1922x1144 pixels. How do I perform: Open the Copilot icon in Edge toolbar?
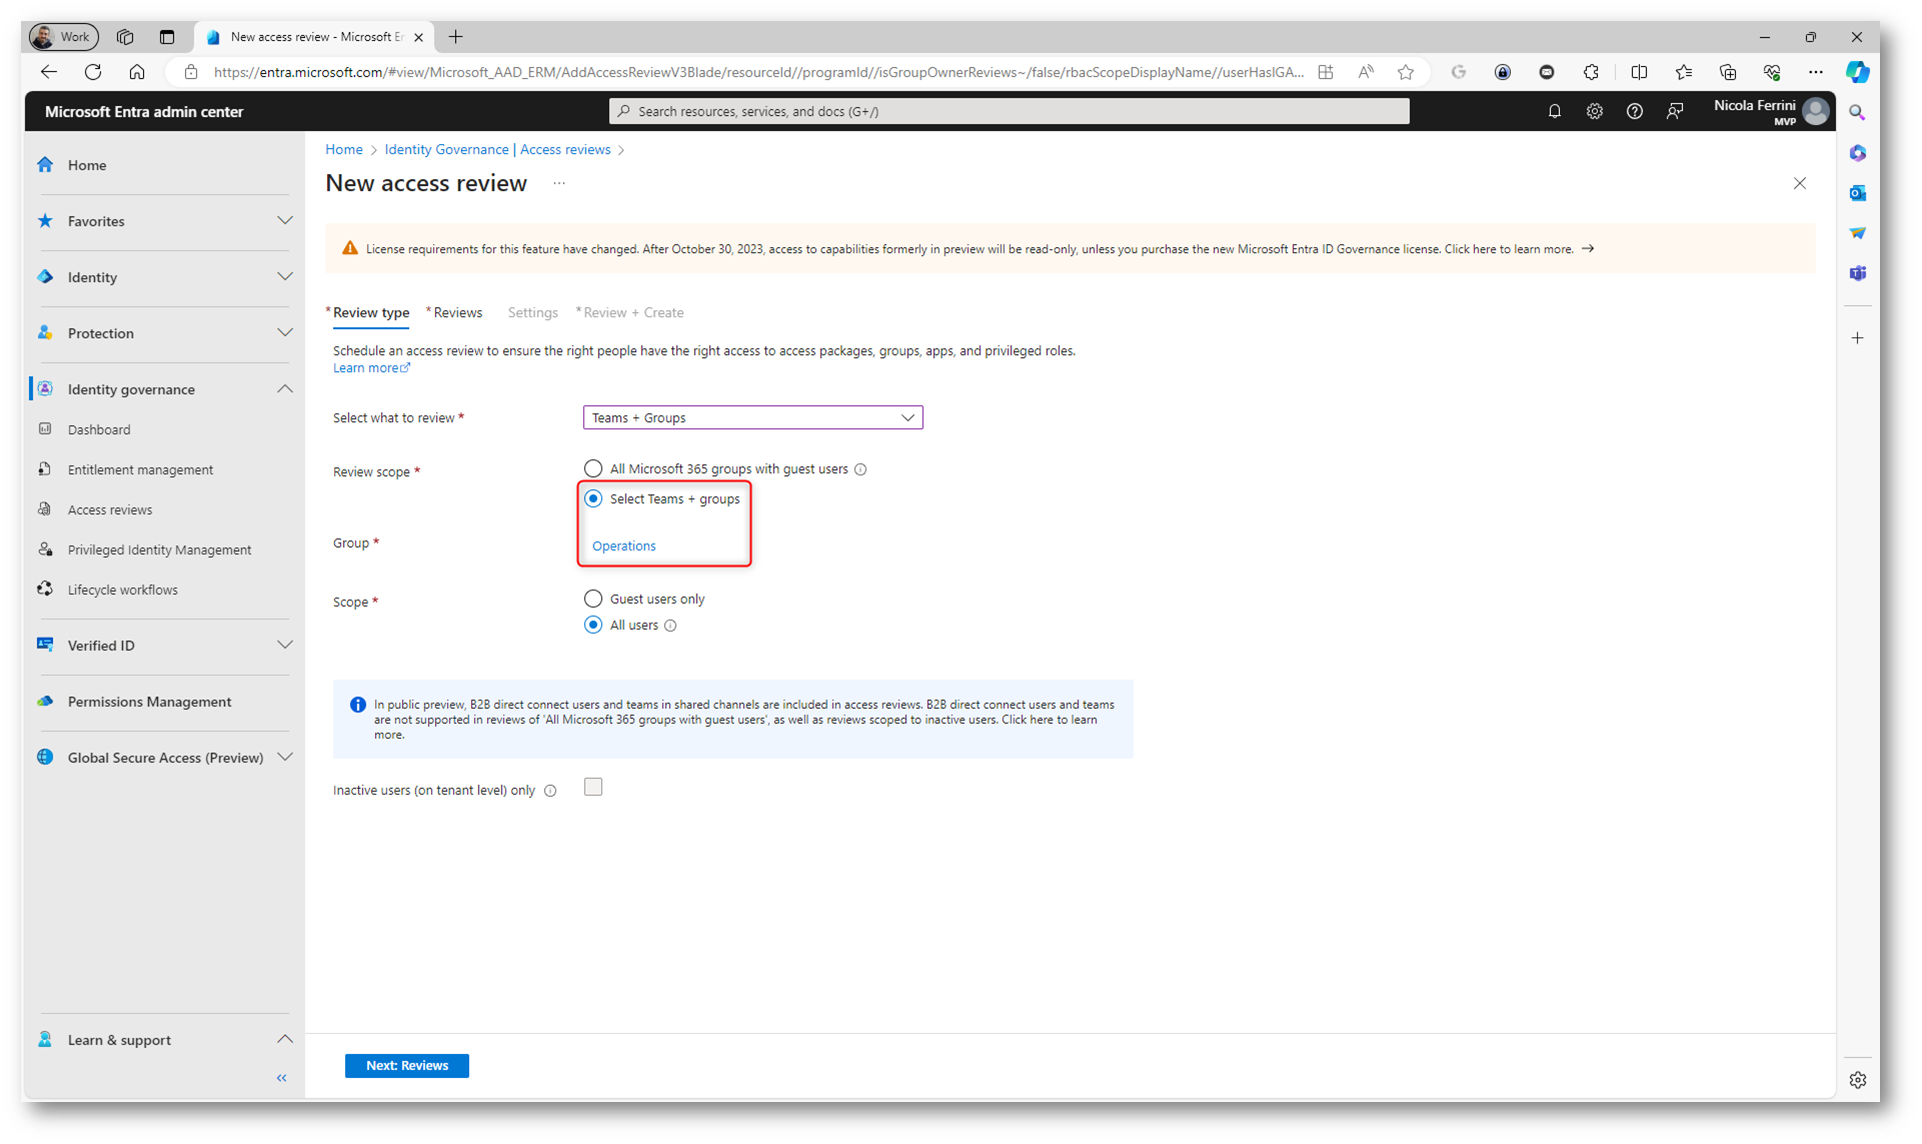coord(1857,72)
